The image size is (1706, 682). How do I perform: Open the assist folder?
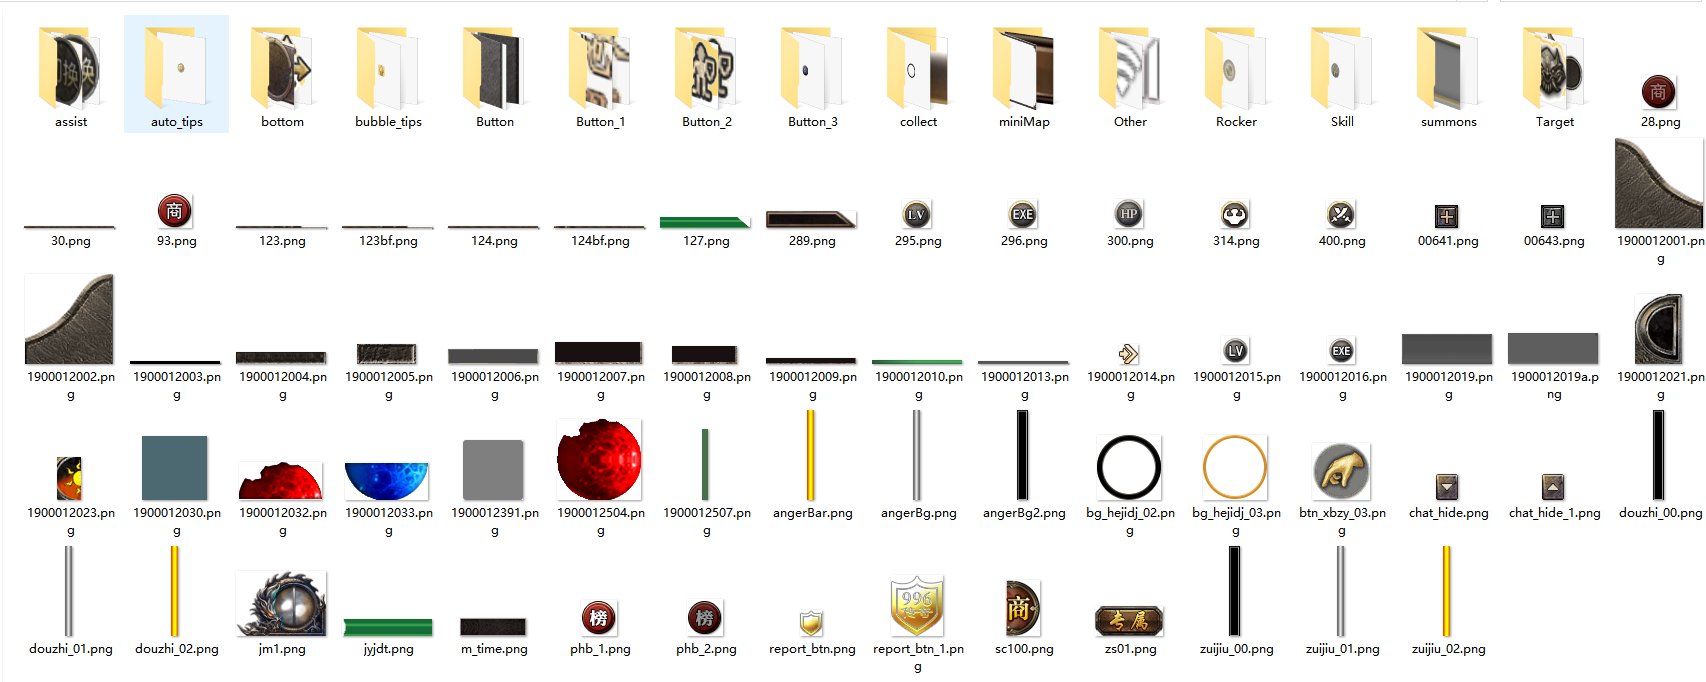pyautogui.click(x=70, y=68)
